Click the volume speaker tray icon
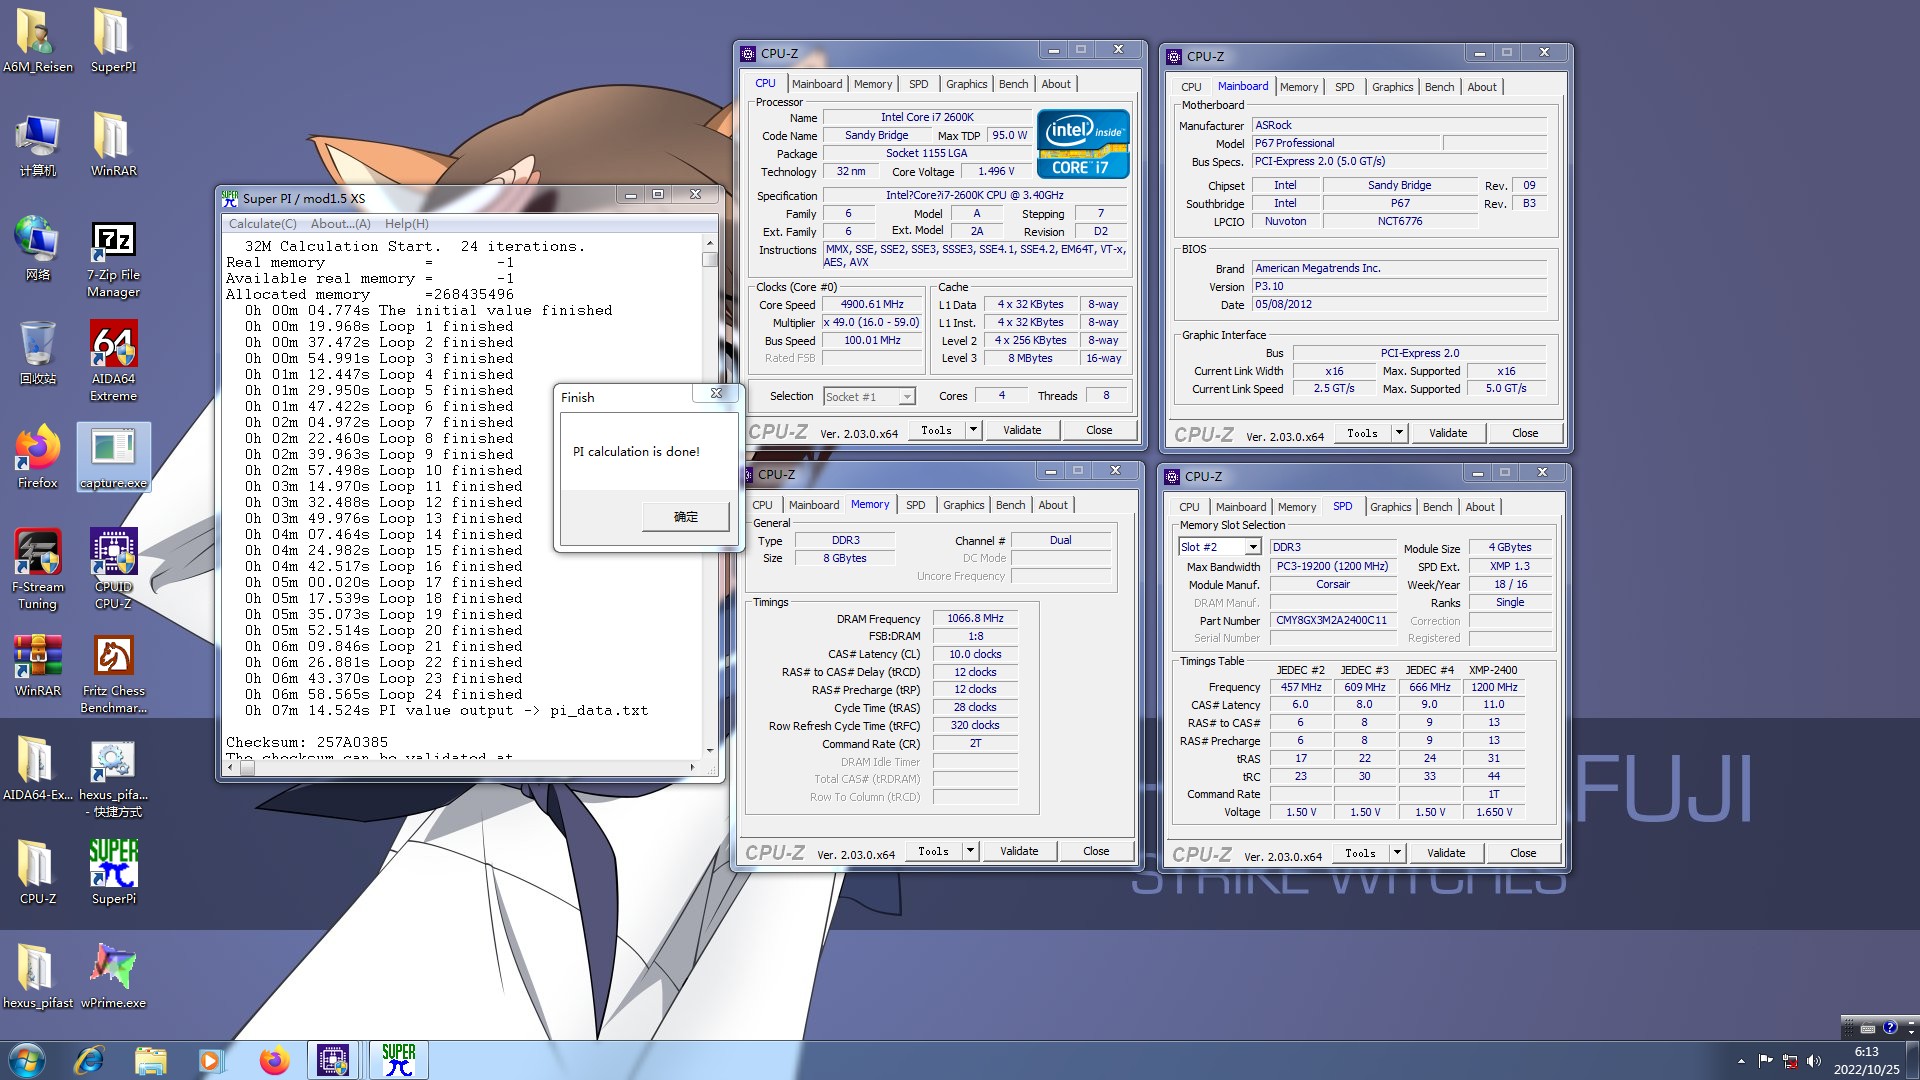Screen dimensions: 1920x1080 tap(1814, 1061)
